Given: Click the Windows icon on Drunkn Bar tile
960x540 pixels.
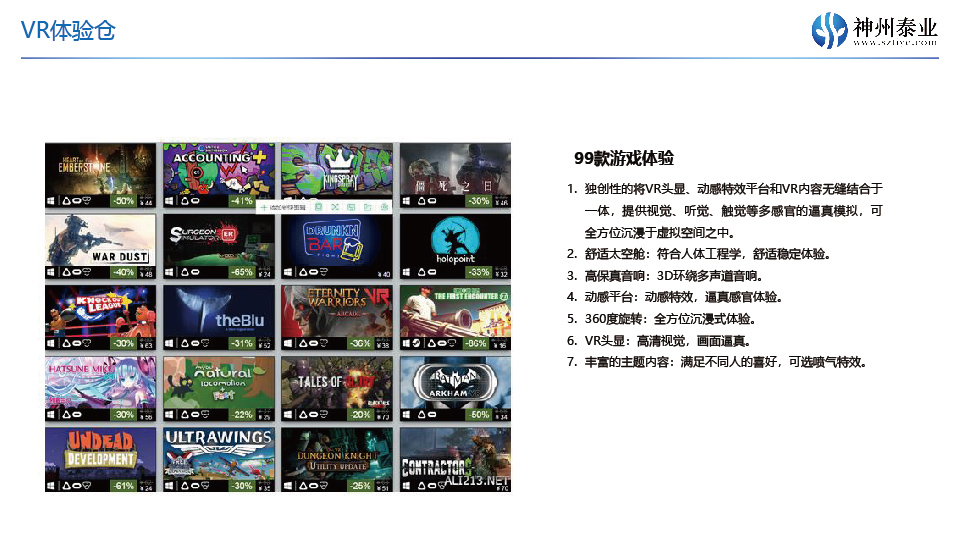Looking at the screenshot, I should pyautogui.click(x=288, y=272).
